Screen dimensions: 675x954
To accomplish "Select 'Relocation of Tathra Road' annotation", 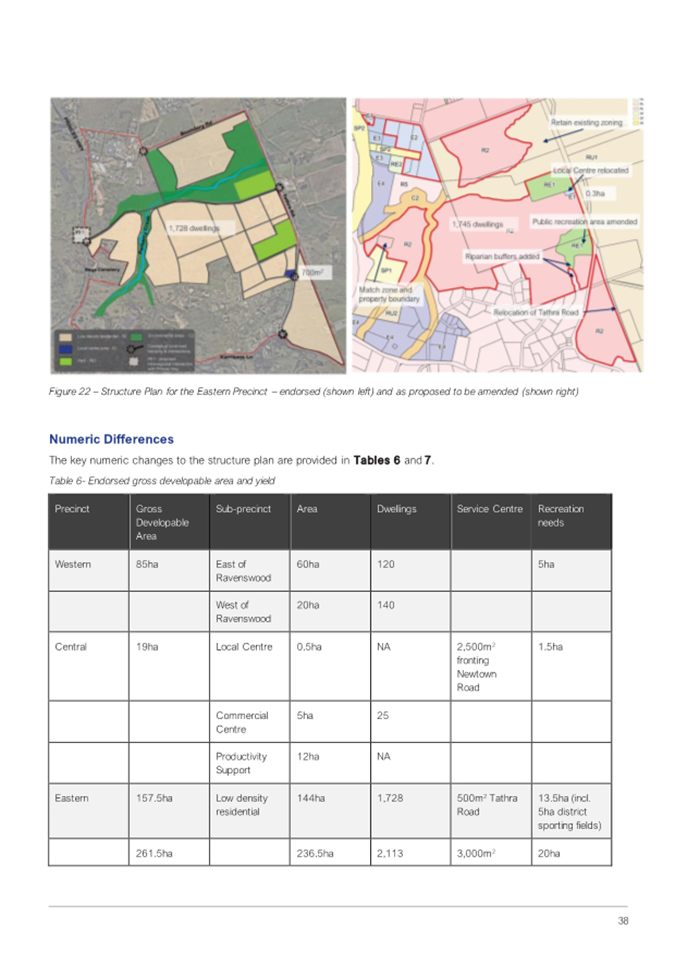I will pos(535,312).
